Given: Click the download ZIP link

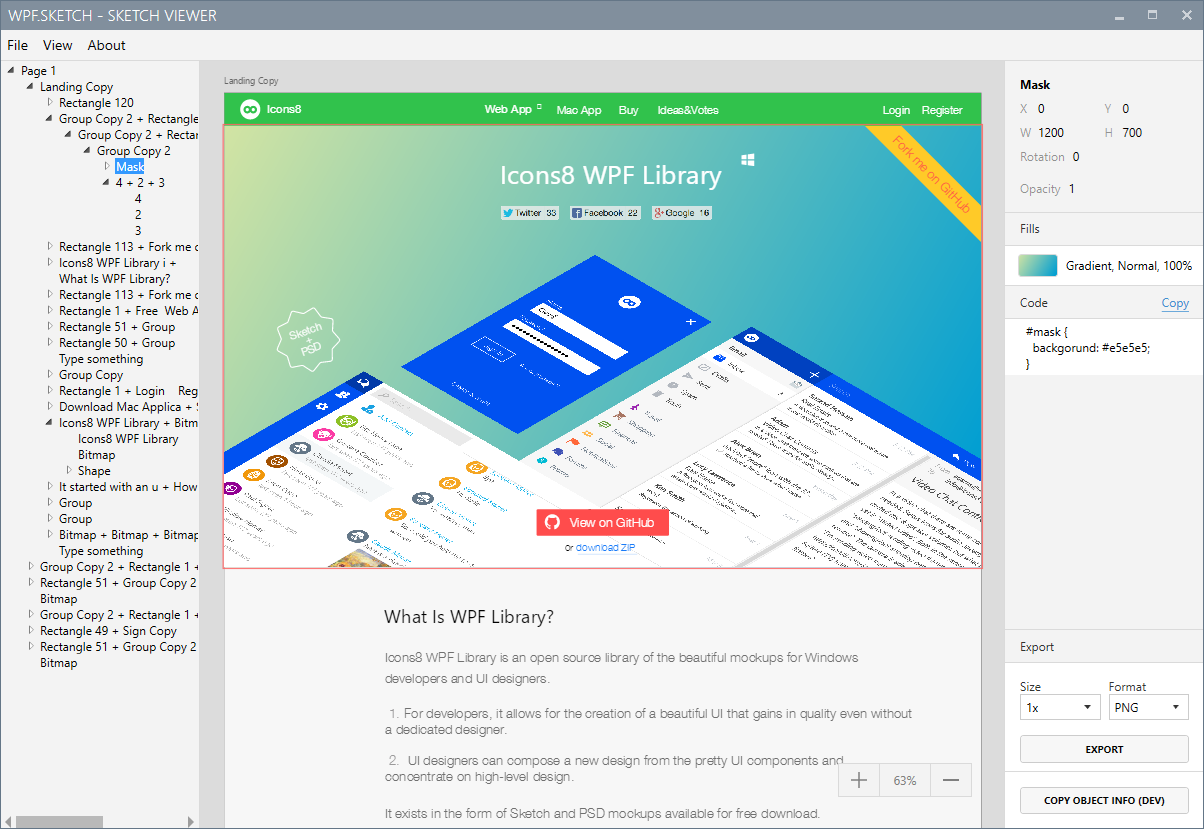Looking at the screenshot, I should (x=605, y=547).
